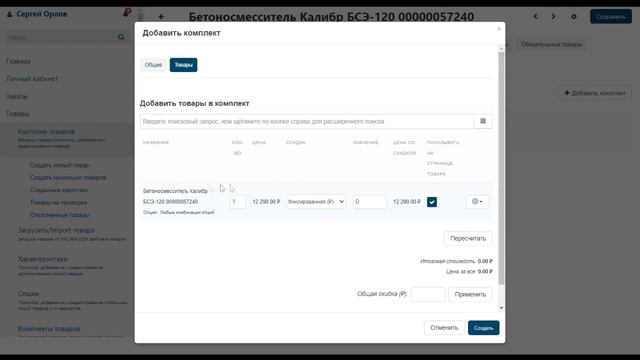Click the Пересчитать button
The width and height of the screenshot is (640, 360).
tap(468, 238)
